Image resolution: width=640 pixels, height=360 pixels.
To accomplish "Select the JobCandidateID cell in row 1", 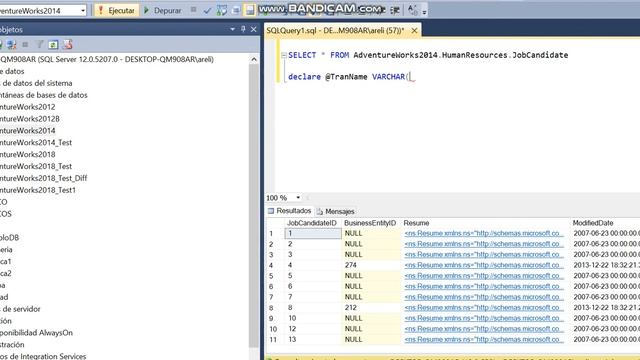I will pyautogui.click(x=313, y=233).
